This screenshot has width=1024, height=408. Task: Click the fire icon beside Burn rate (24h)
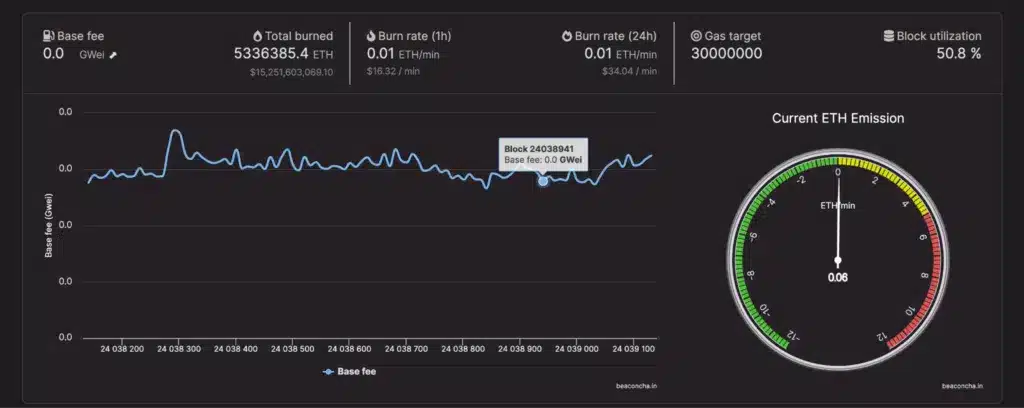[x=566, y=36]
